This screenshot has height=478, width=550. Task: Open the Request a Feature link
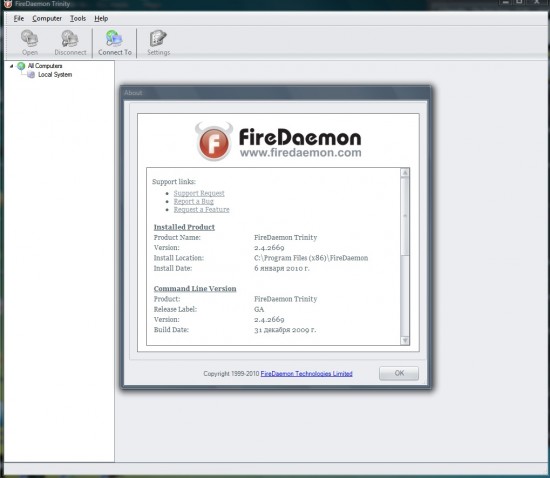pyautogui.click(x=202, y=209)
